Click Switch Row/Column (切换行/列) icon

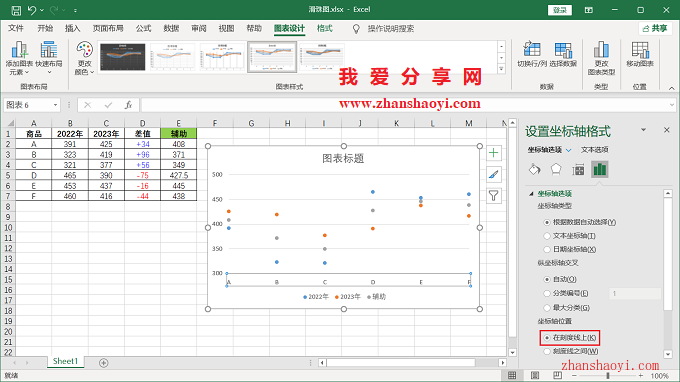click(532, 55)
